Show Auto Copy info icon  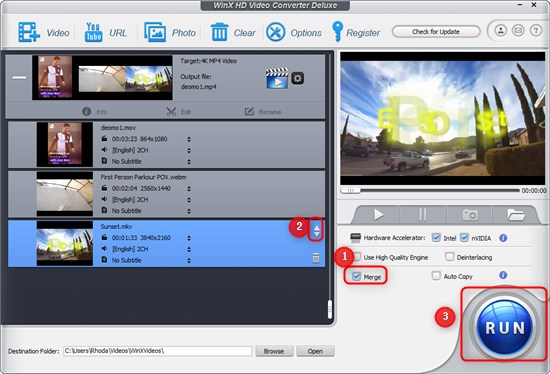[503, 275]
